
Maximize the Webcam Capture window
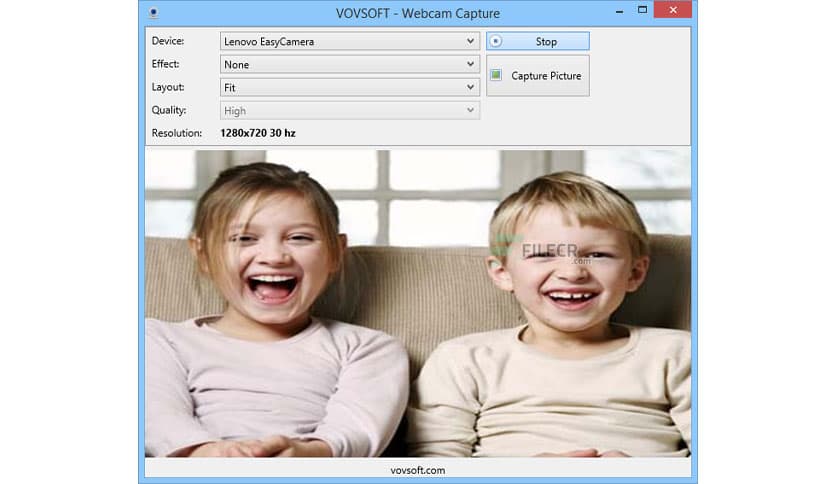point(642,10)
